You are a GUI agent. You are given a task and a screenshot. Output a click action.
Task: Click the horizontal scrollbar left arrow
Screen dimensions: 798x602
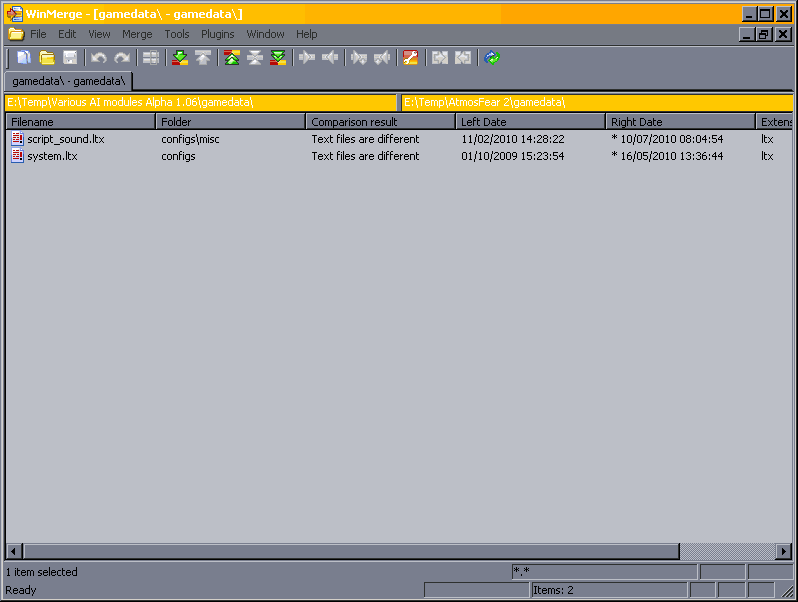click(x=14, y=551)
